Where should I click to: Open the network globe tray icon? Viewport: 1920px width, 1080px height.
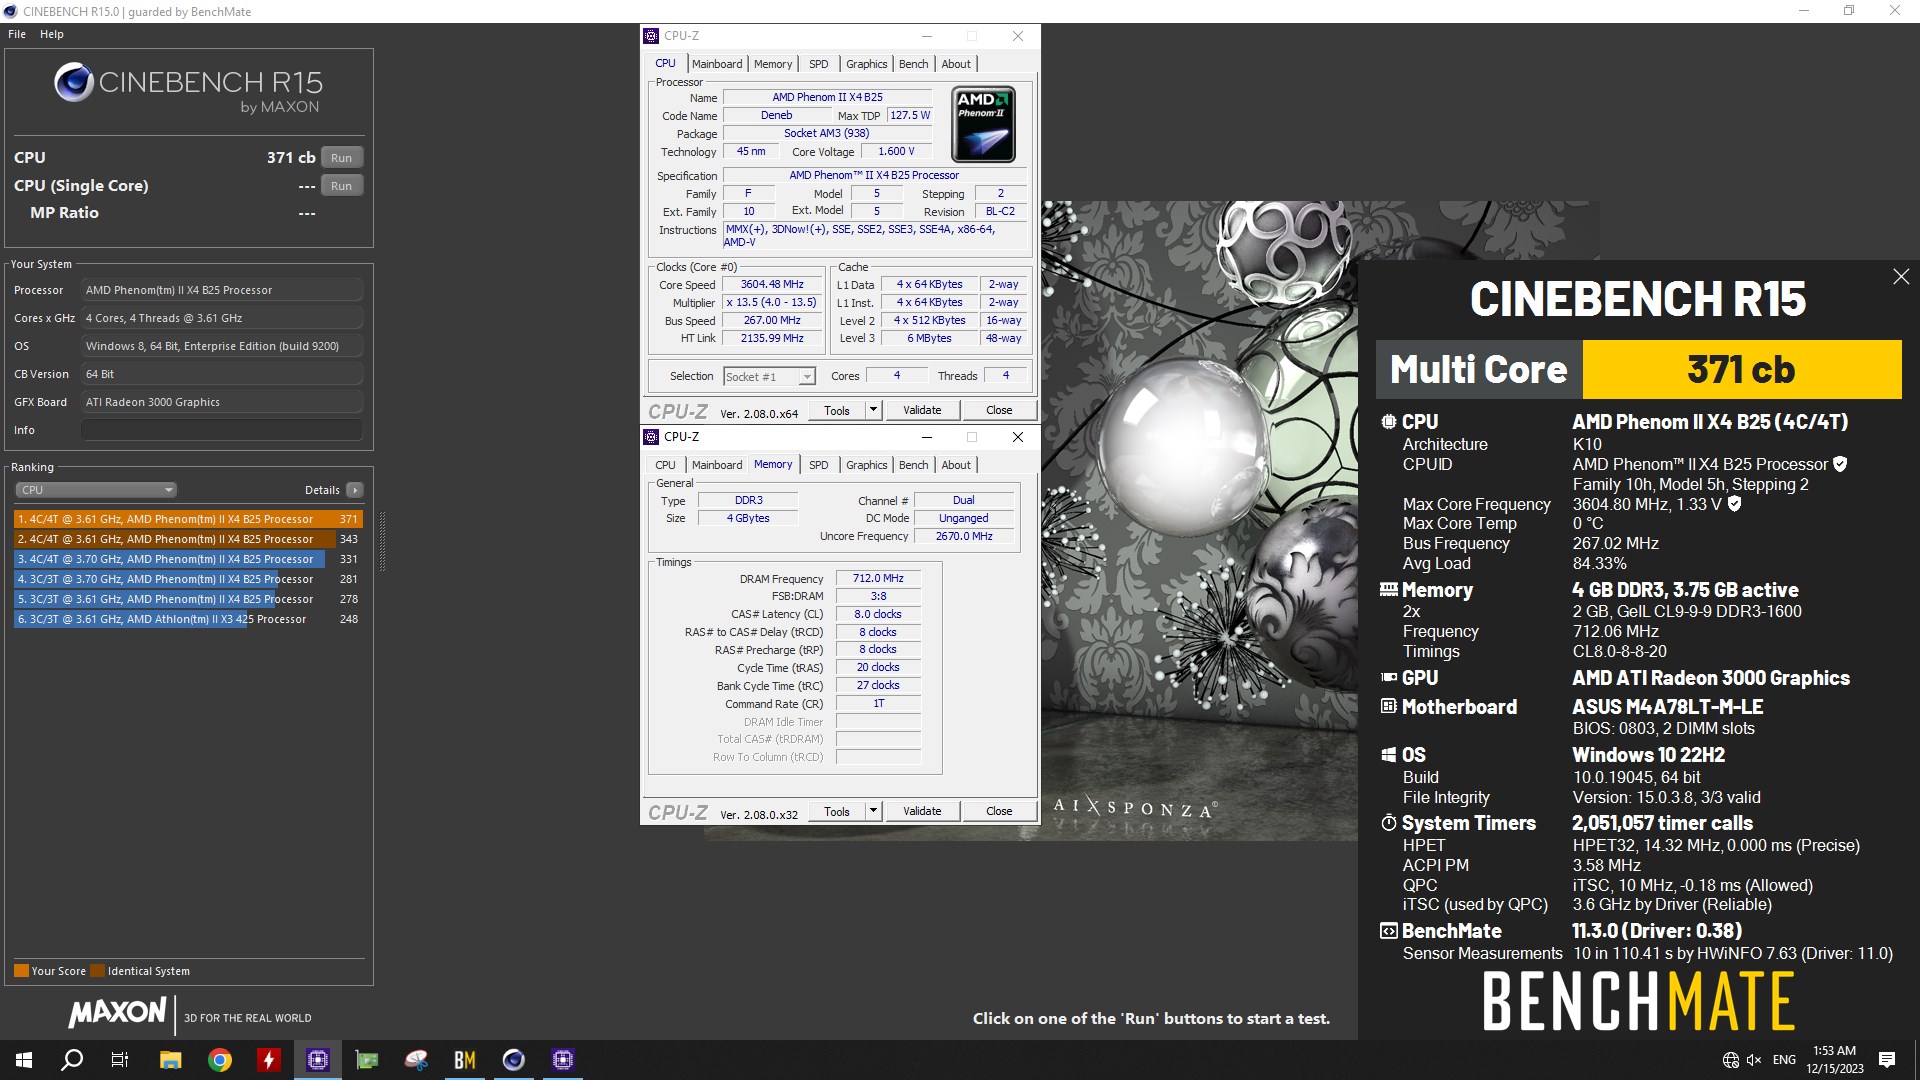pos(1731,1060)
